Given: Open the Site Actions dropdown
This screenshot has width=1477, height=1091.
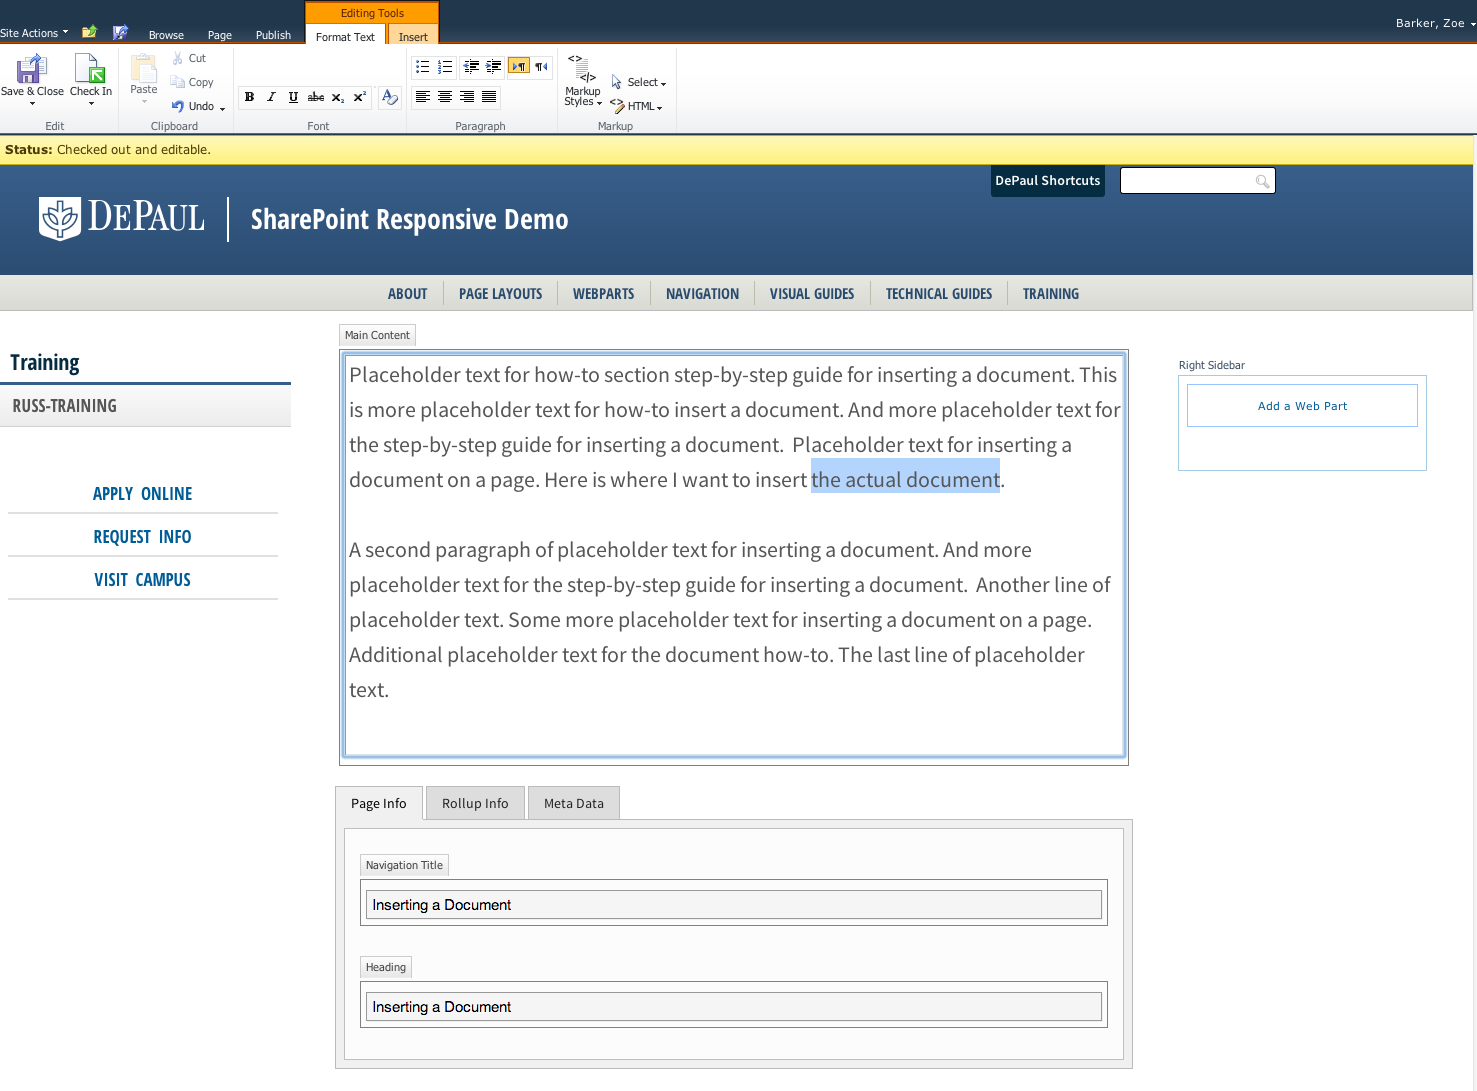Looking at the screenshot, I should (x=33, y=31).
